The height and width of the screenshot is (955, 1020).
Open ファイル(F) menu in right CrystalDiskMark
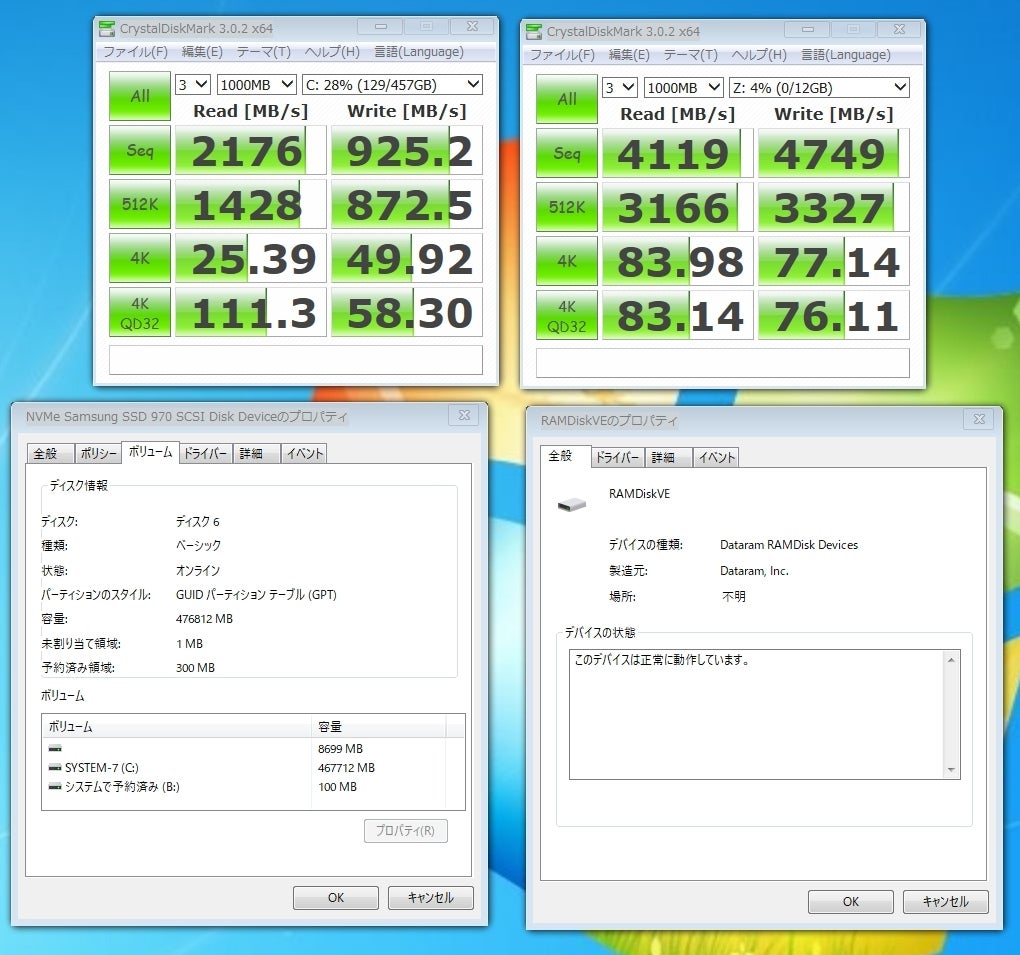[562, 55]
